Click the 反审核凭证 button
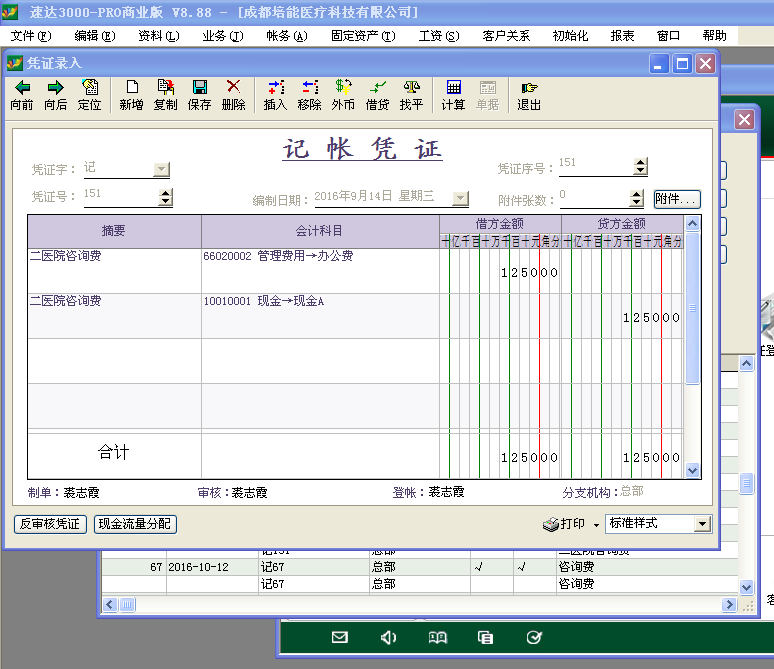 pyautogui.click(x=50, y=524)
